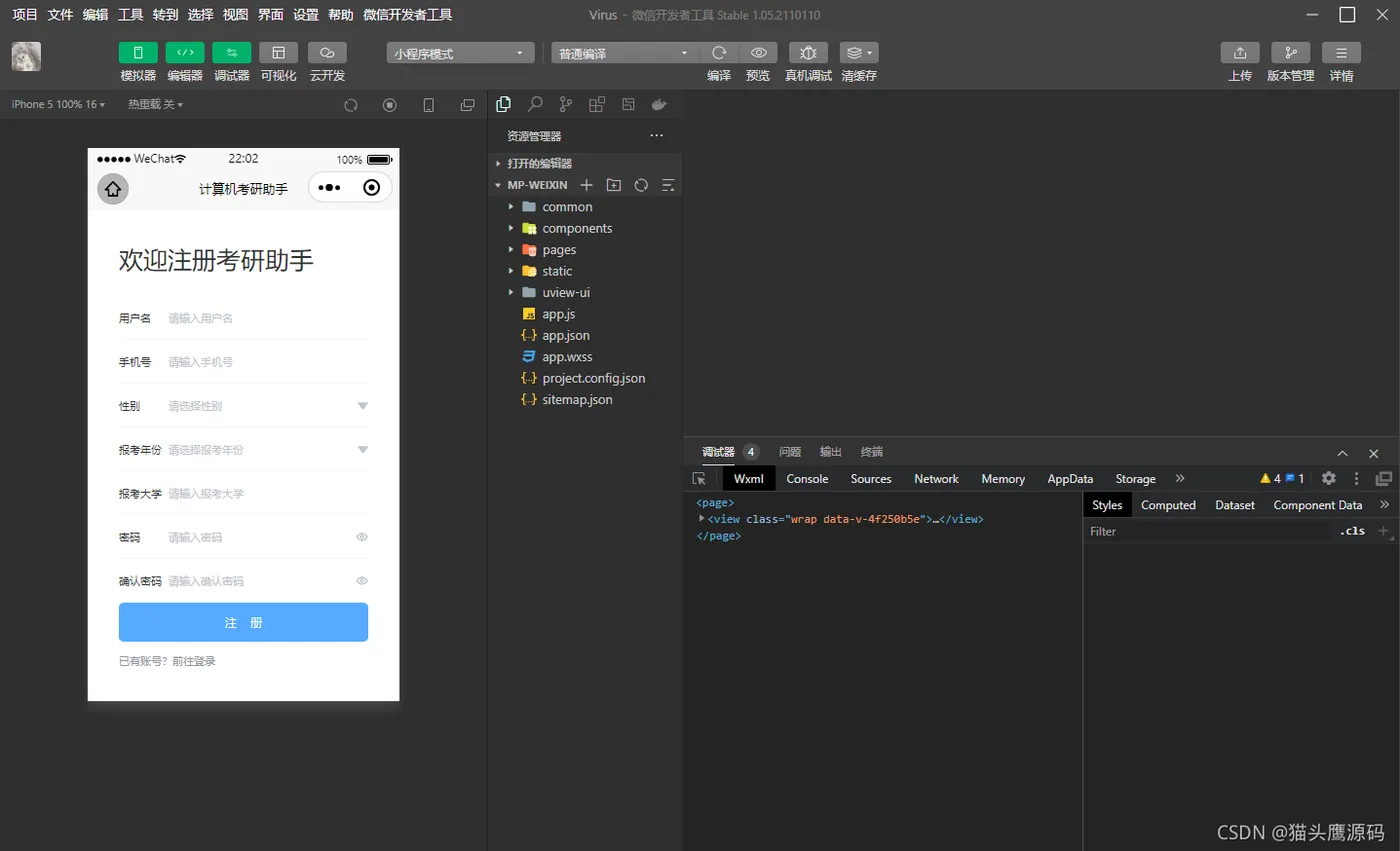1400x851 pixels.
Task: Click the 注册 register button
Action: 243,622
